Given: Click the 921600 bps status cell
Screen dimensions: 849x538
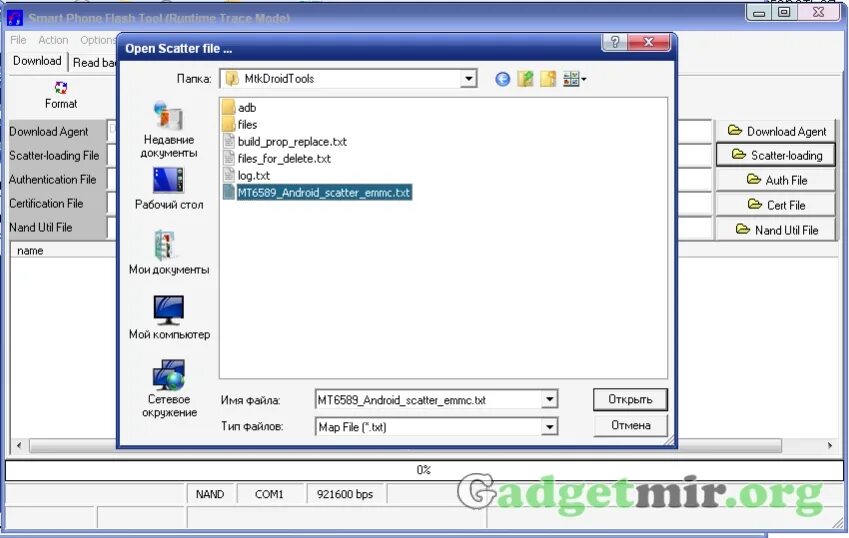Looking at the screenshot, I should pyautogui.click(x=345, y=494).
